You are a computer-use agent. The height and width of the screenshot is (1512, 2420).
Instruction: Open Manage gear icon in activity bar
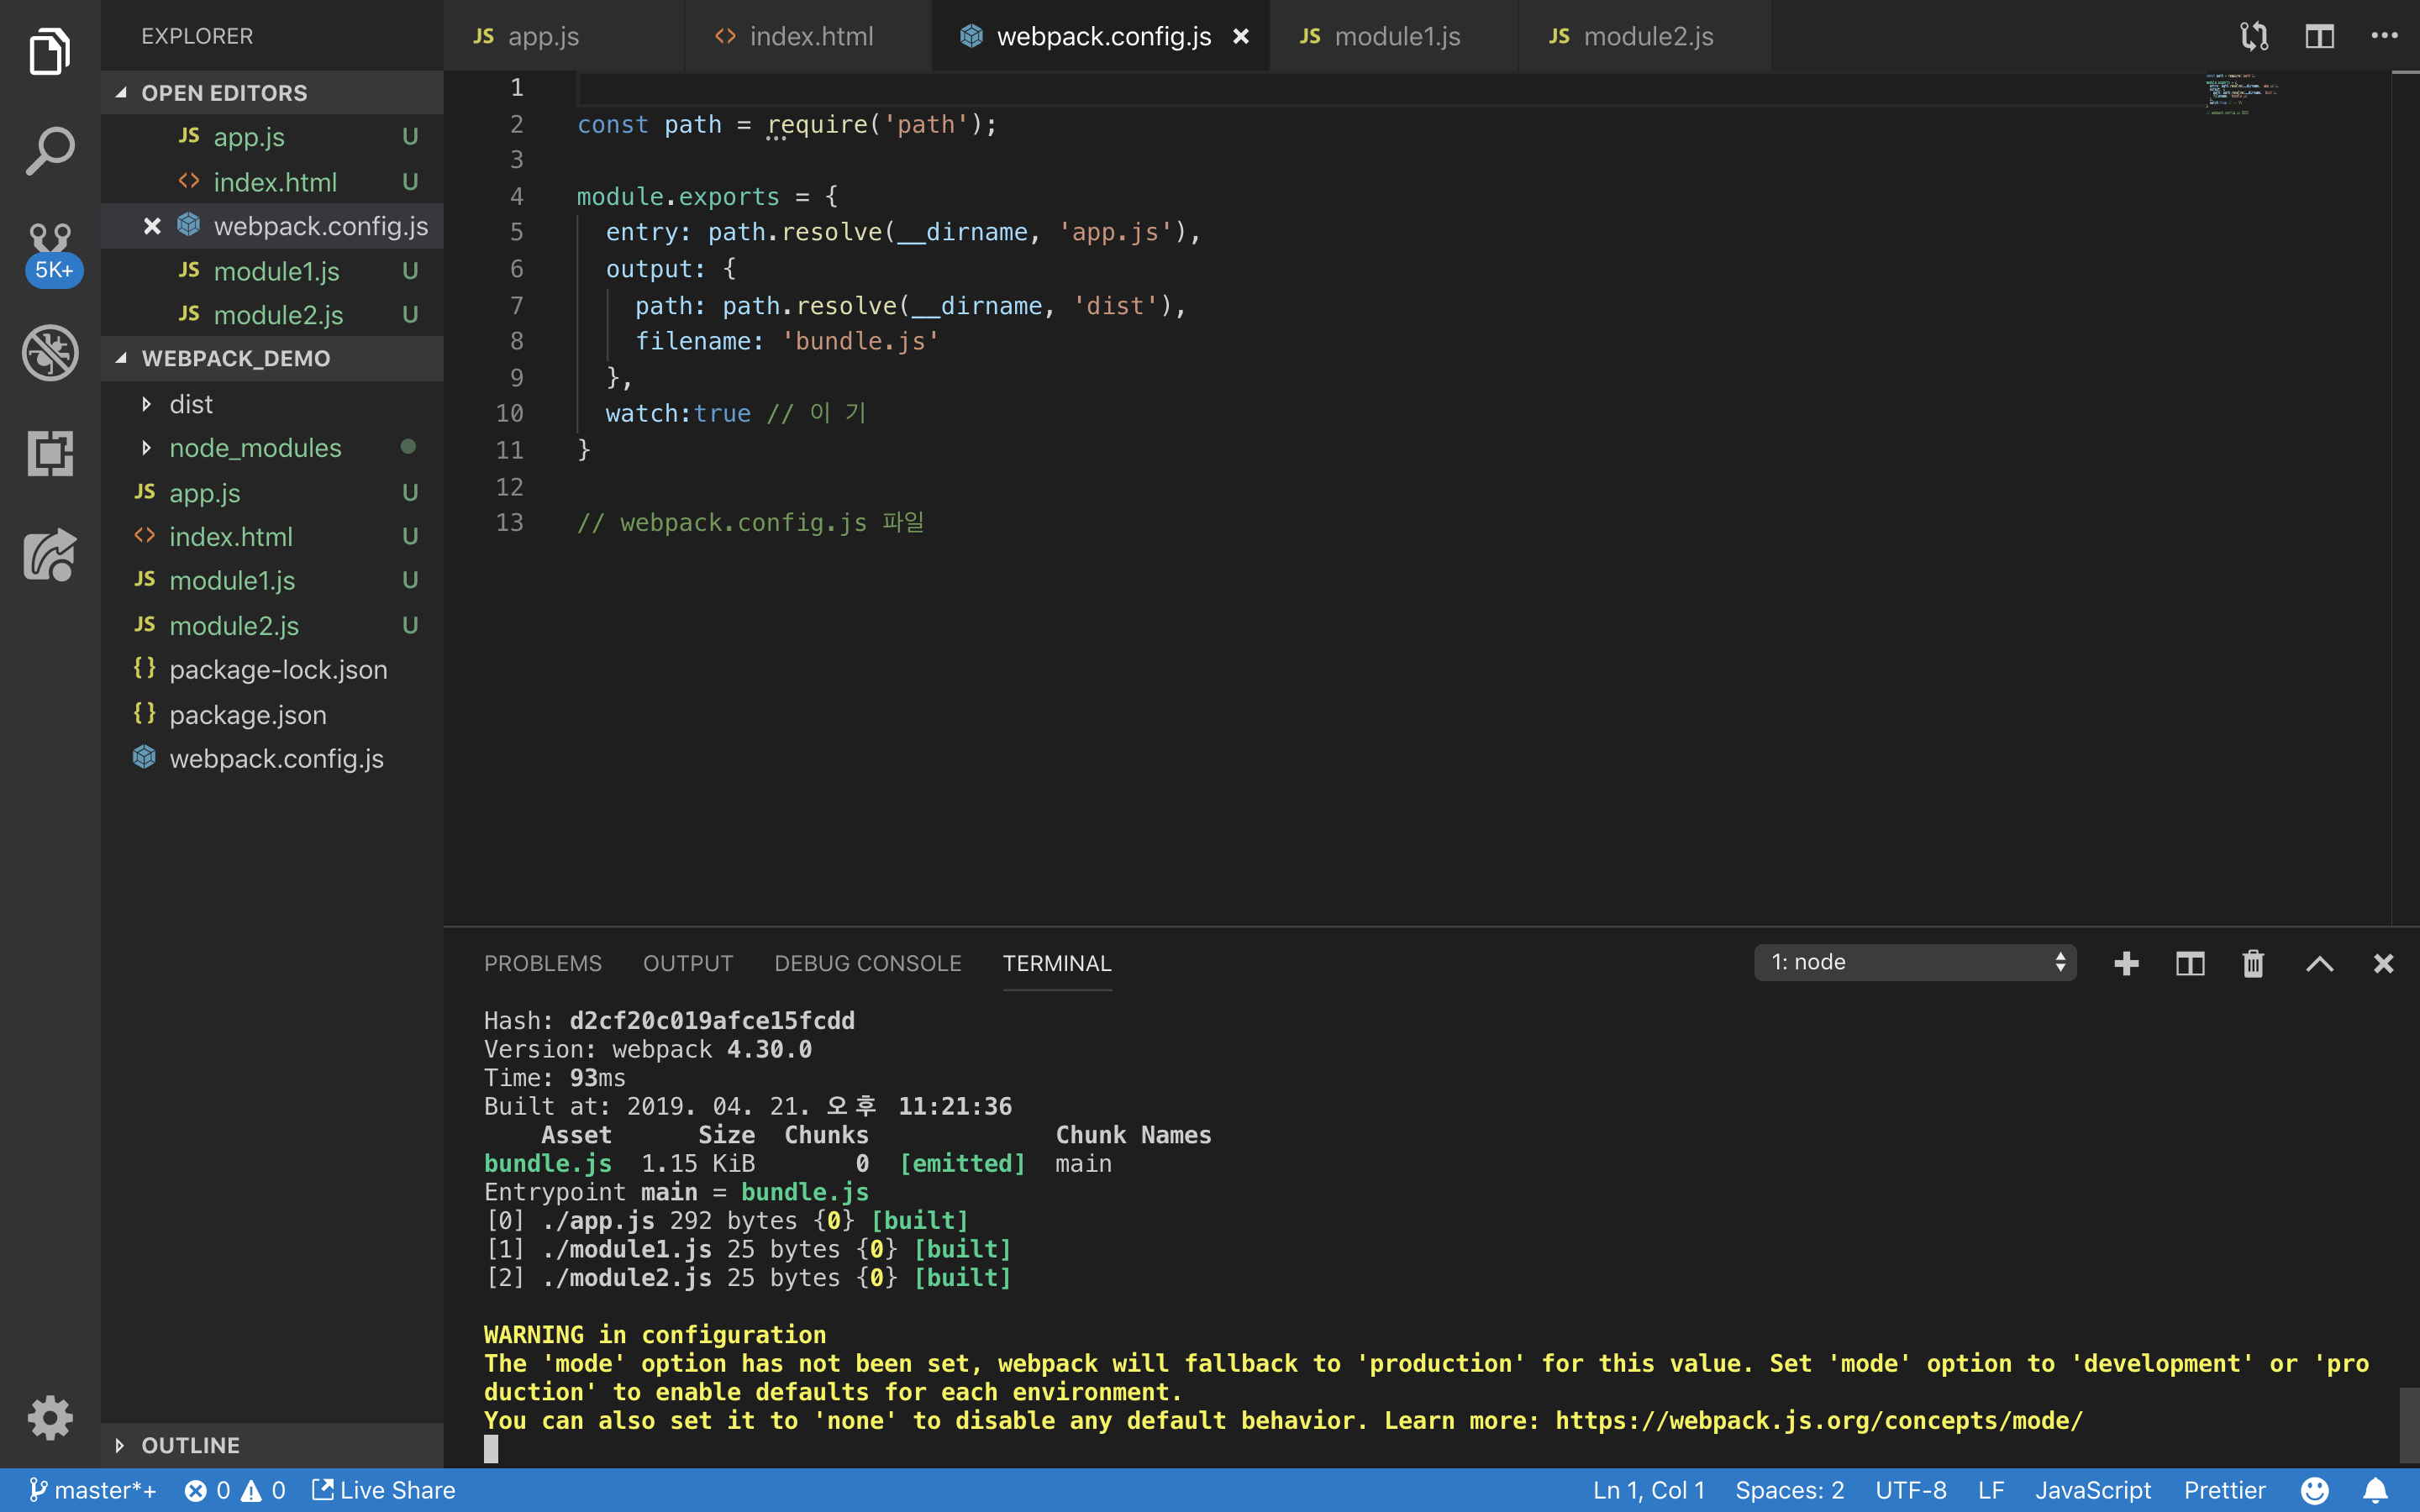[x=50, y=1417]
